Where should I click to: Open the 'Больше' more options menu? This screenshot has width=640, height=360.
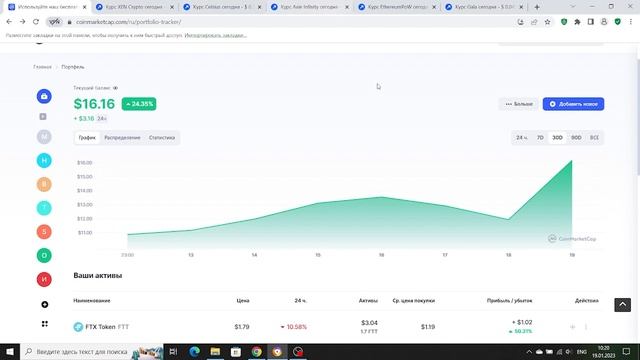519,104
